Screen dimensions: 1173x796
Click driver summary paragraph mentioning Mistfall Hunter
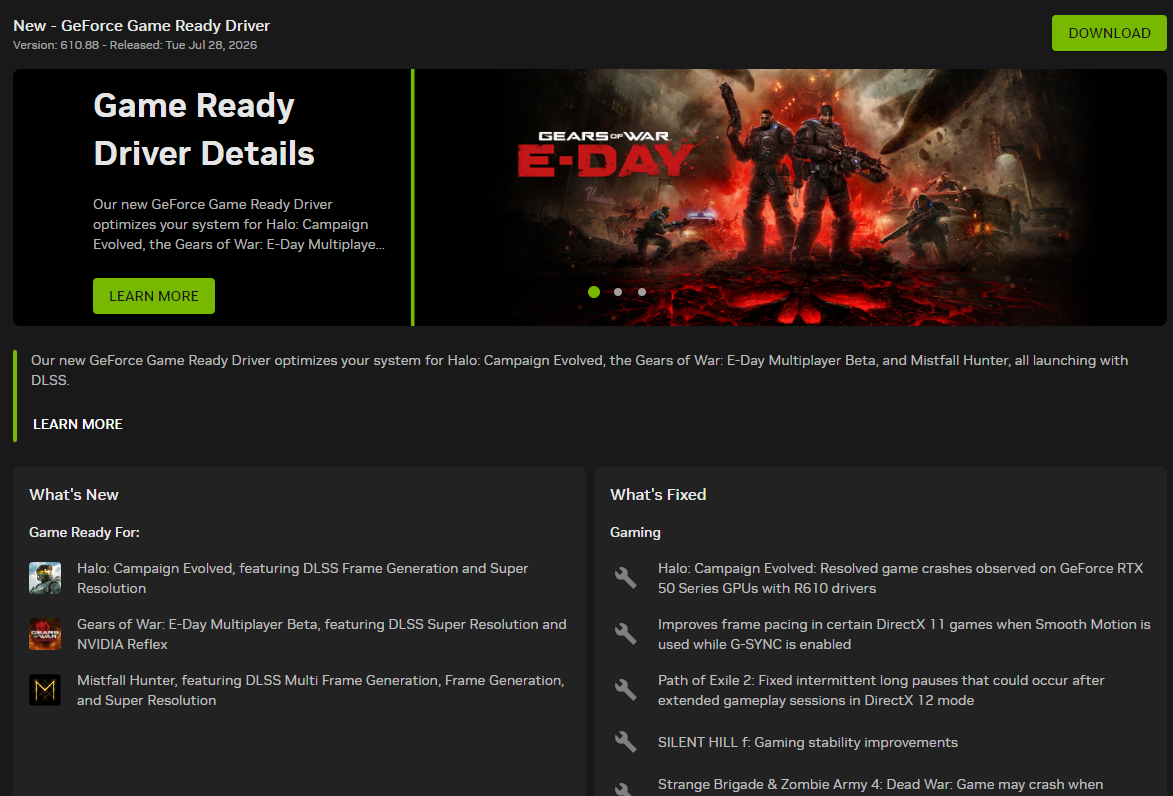[x=579, y=370]
